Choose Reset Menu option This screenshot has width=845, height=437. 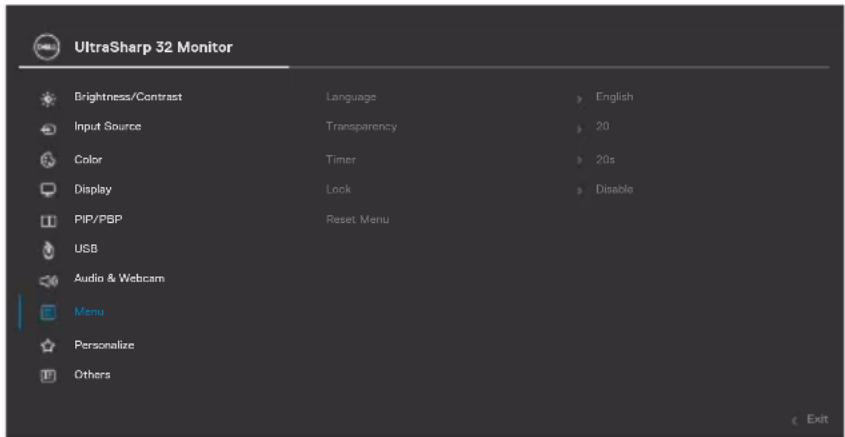357,219
